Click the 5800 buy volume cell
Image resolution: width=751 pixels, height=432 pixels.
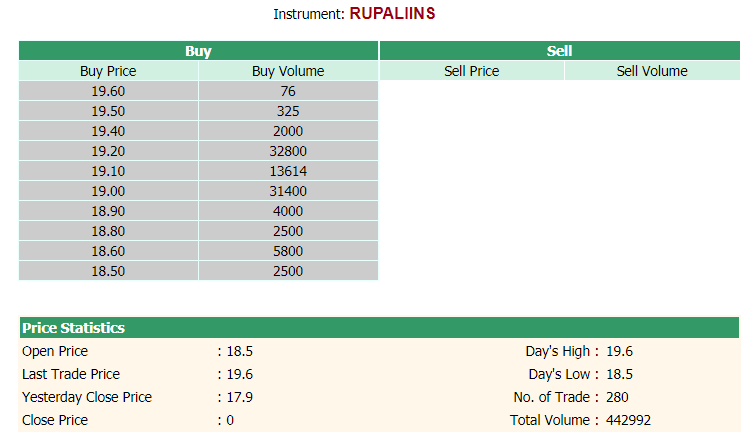pos(288,251)
